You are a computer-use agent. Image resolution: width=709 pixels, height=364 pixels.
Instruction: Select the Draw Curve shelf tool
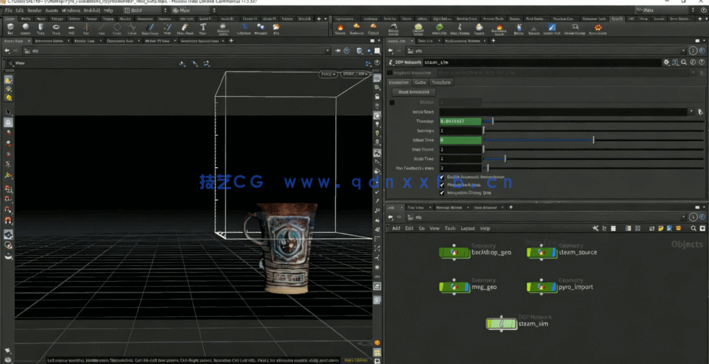point(150,28)
